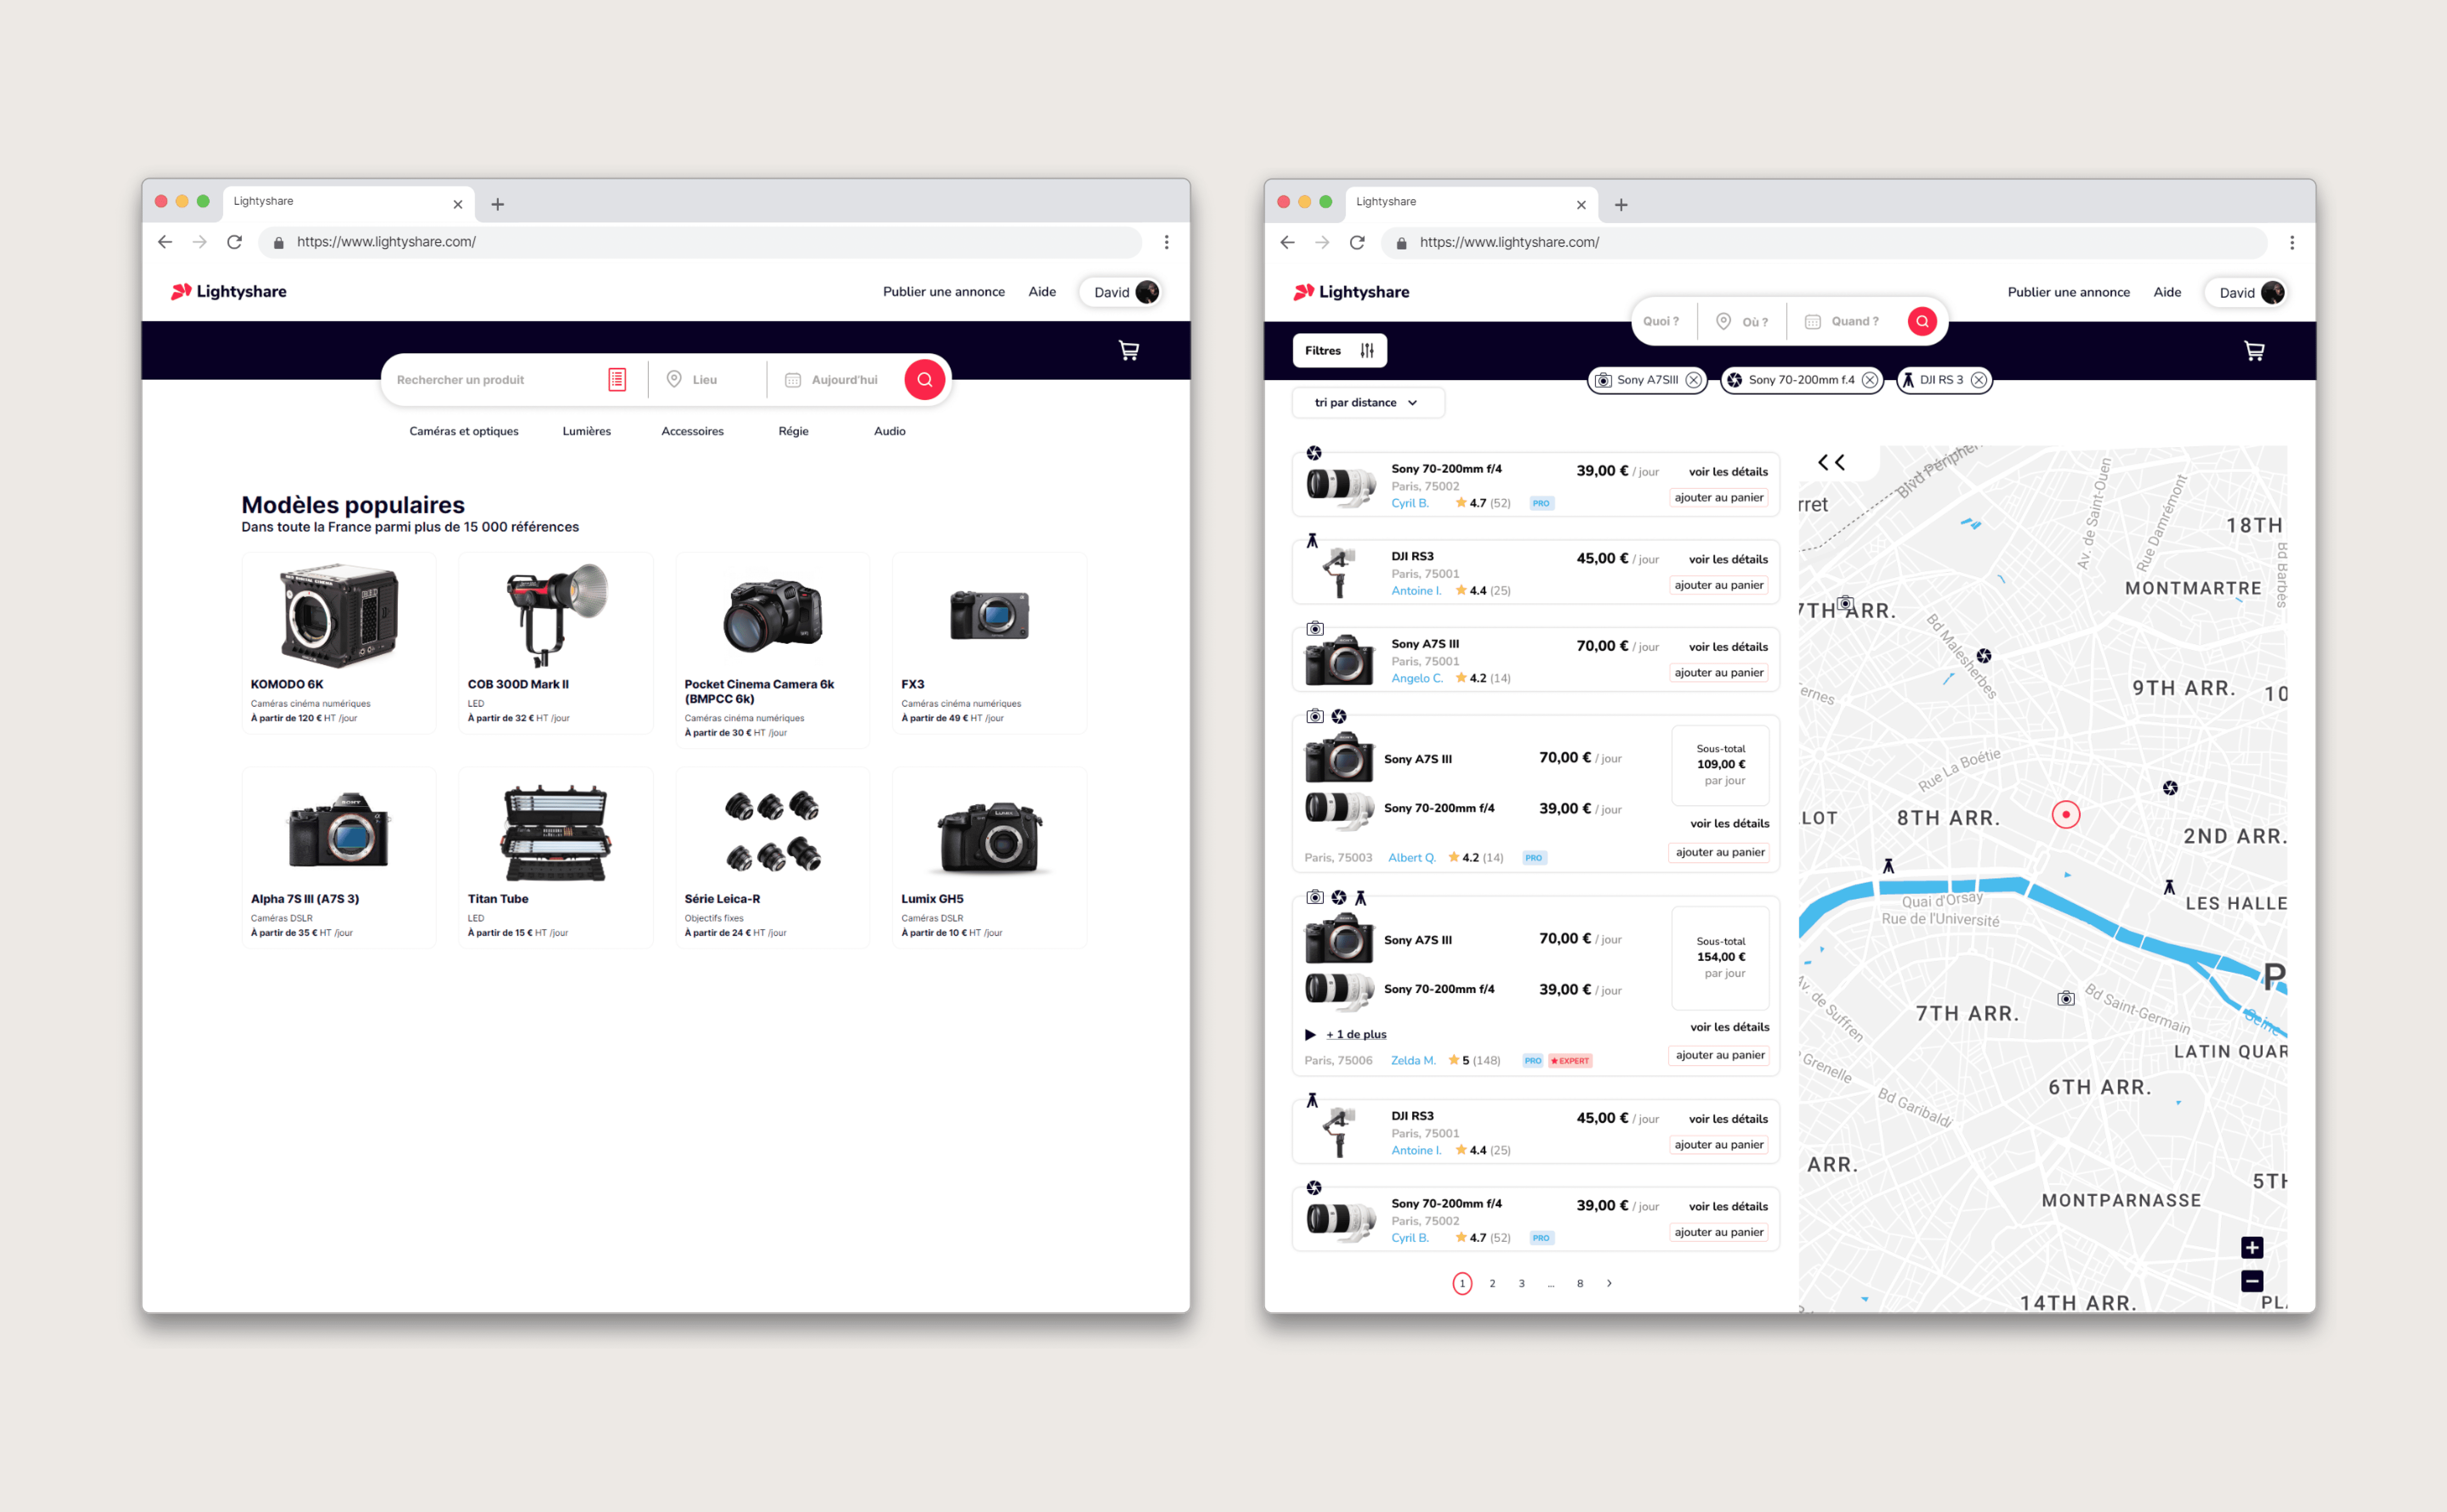Image resolution: width=2447 pixels, height=1512 pixels.
Task: Open the product list icon in search bar
Action: point(617,379)
